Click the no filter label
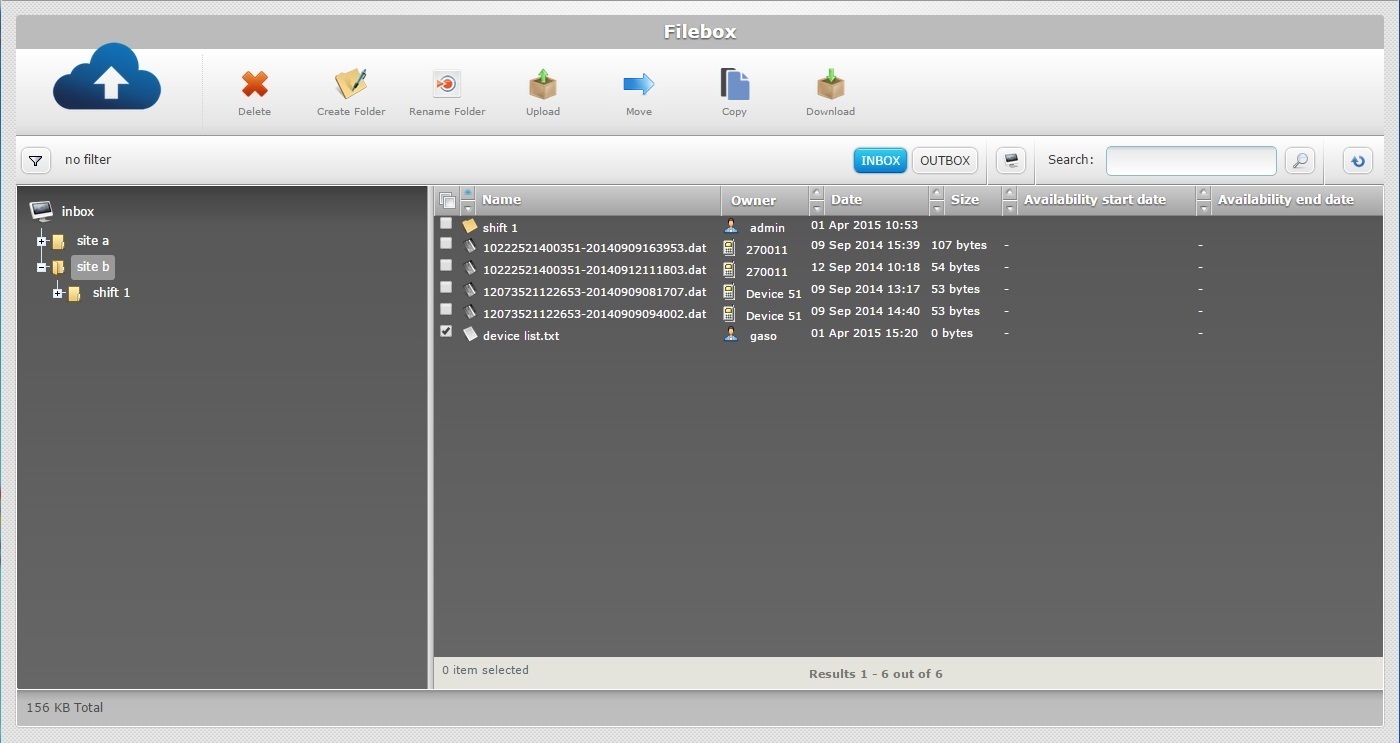1400x743 pixels. click(x=88, y=160)
